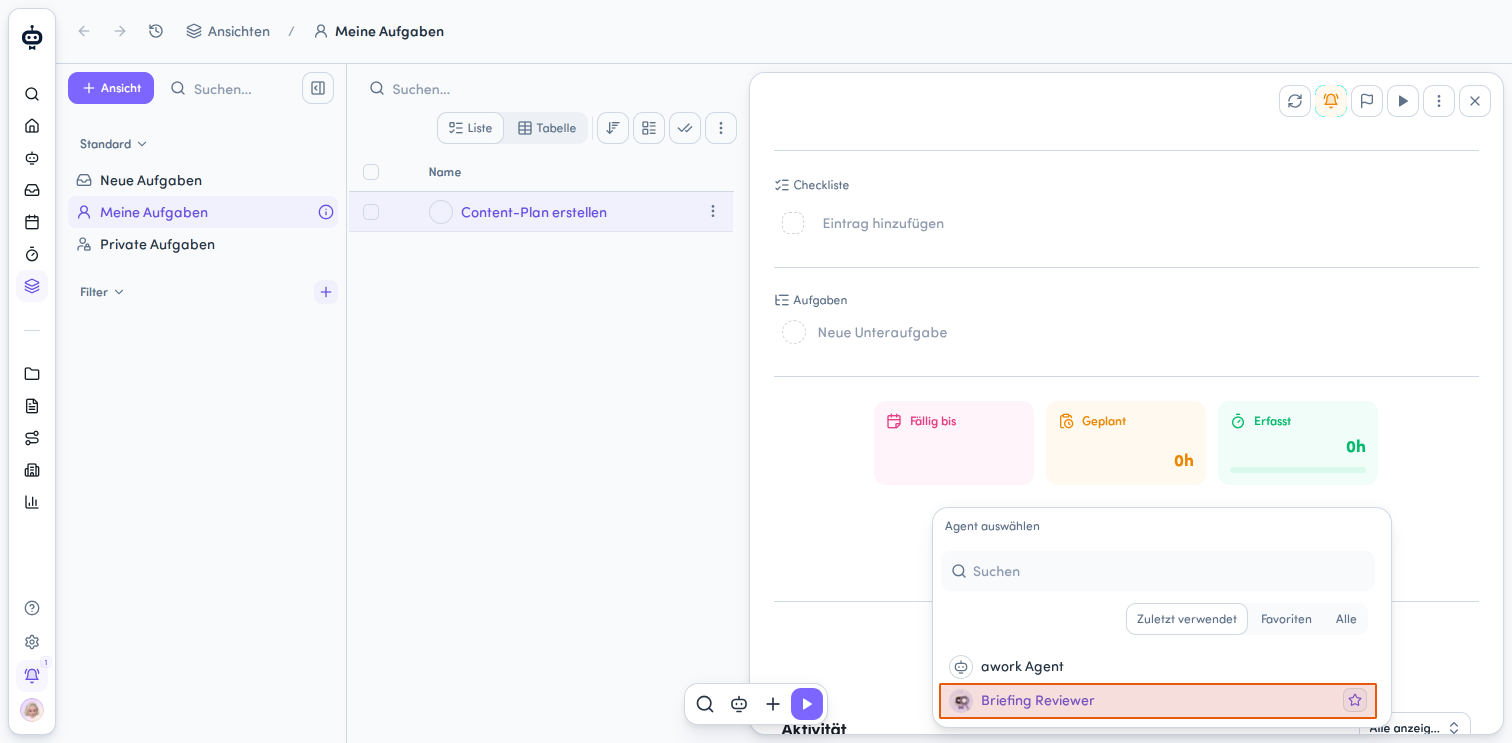Open settings gear icon in sidebar
The height and width of the screenshot is (743, 1512).
32,642
